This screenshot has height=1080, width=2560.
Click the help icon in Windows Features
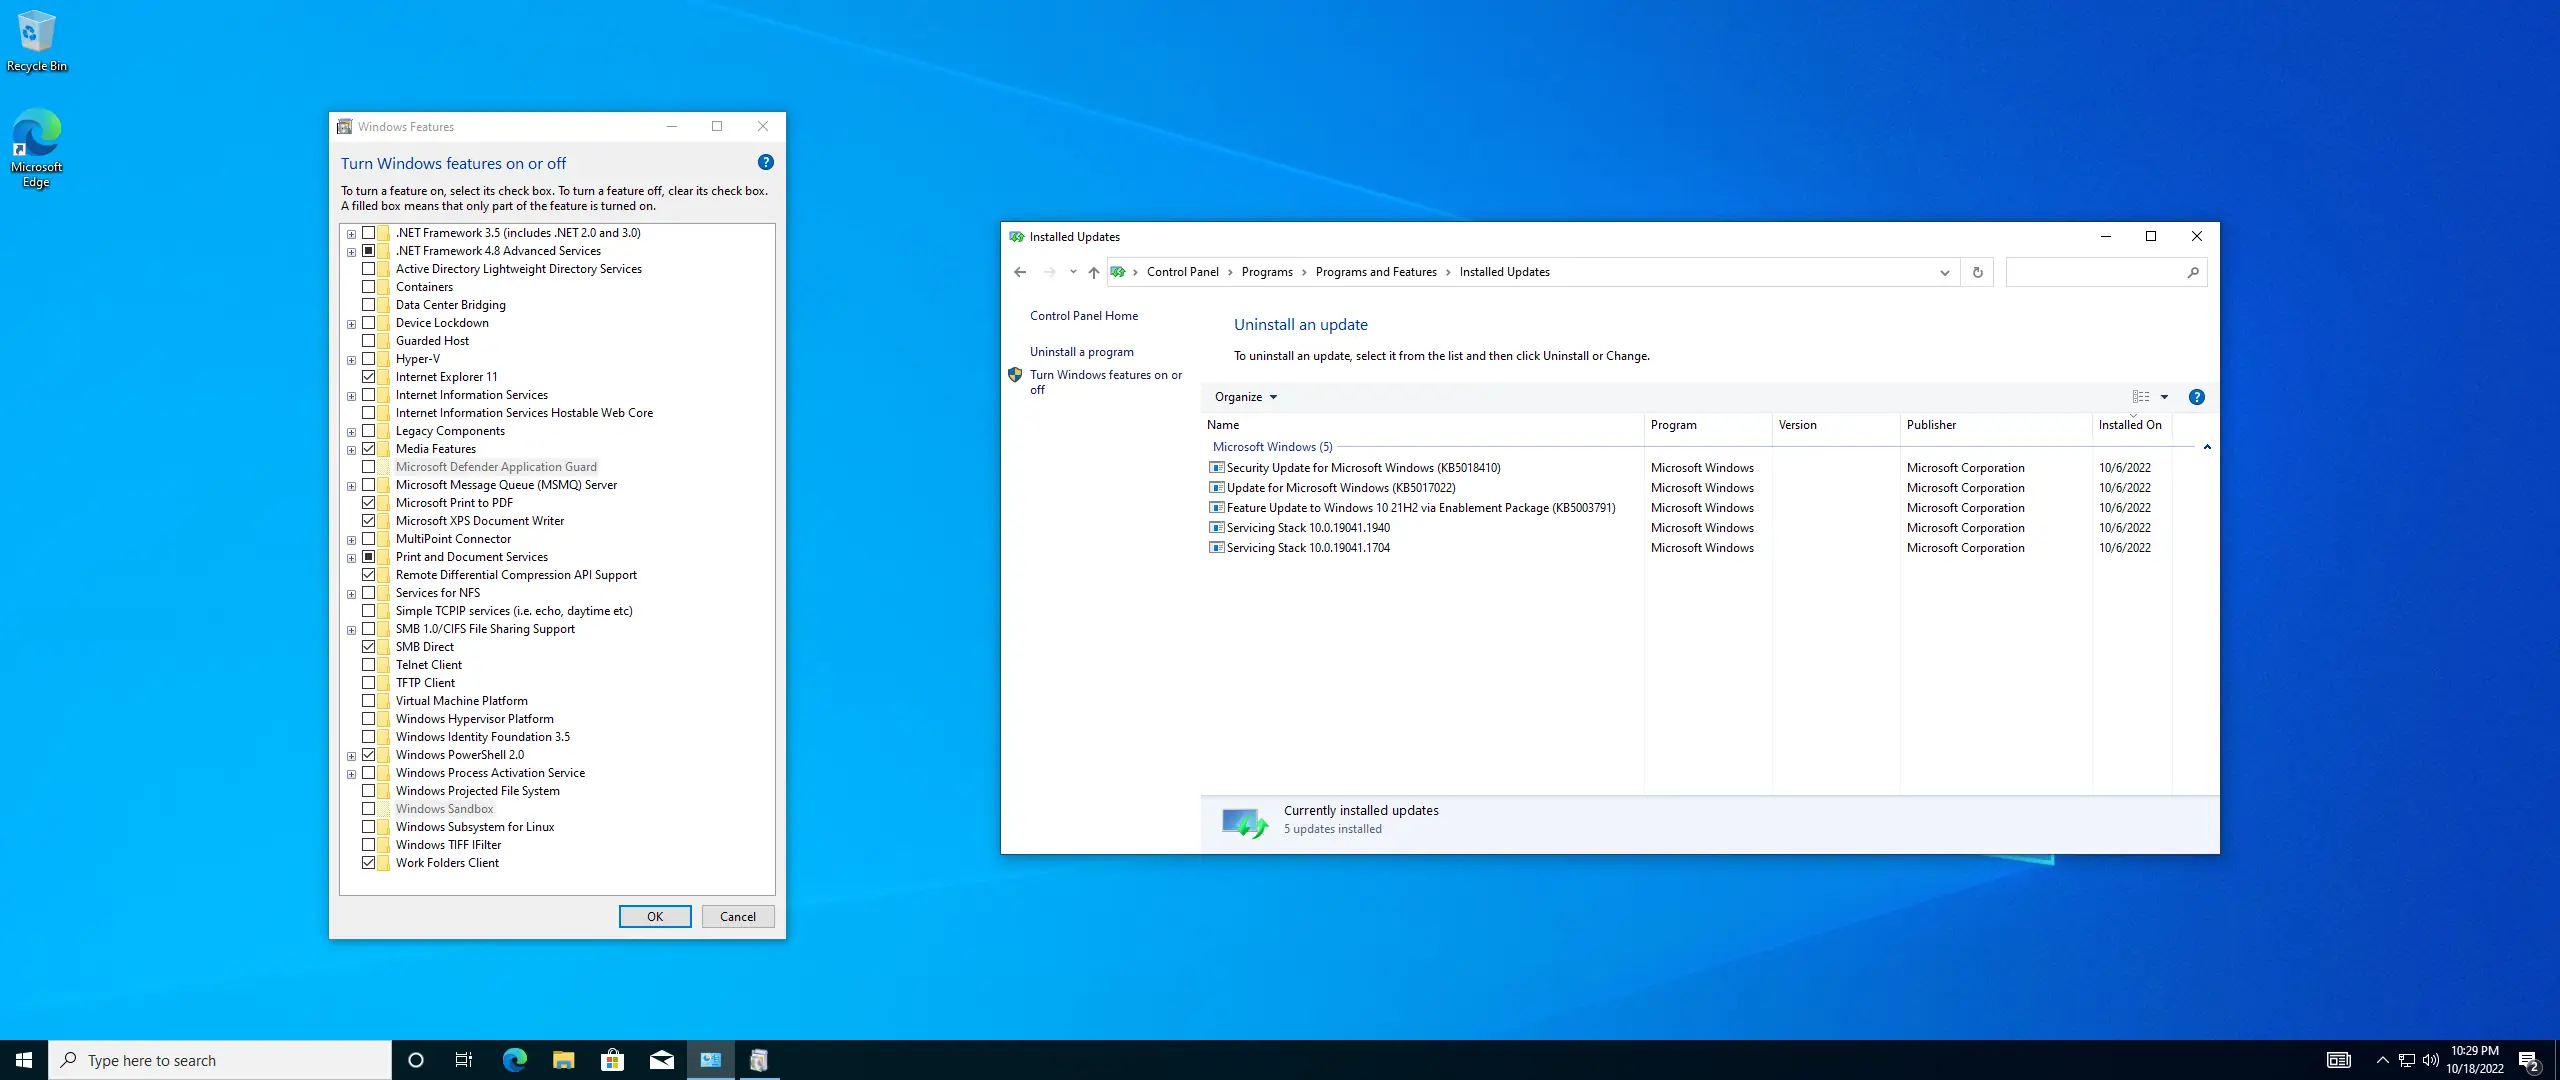[x=765, y=163]
